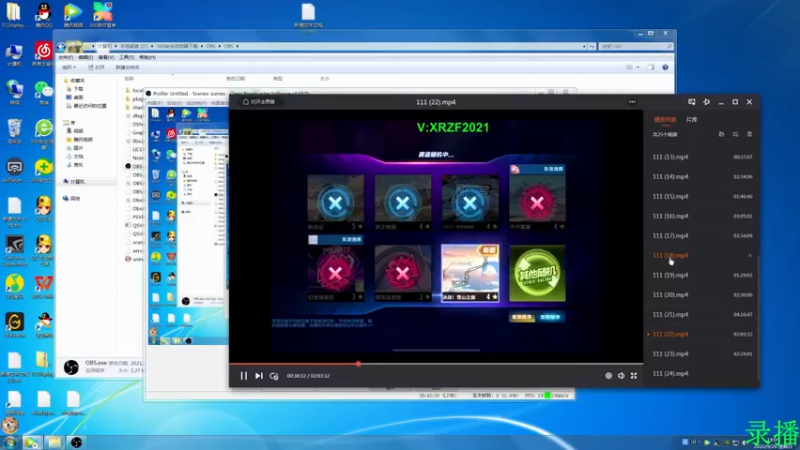The image size is (800, 450).
Task: Click the loop mode icon beside next button
Action: (274, 376)
